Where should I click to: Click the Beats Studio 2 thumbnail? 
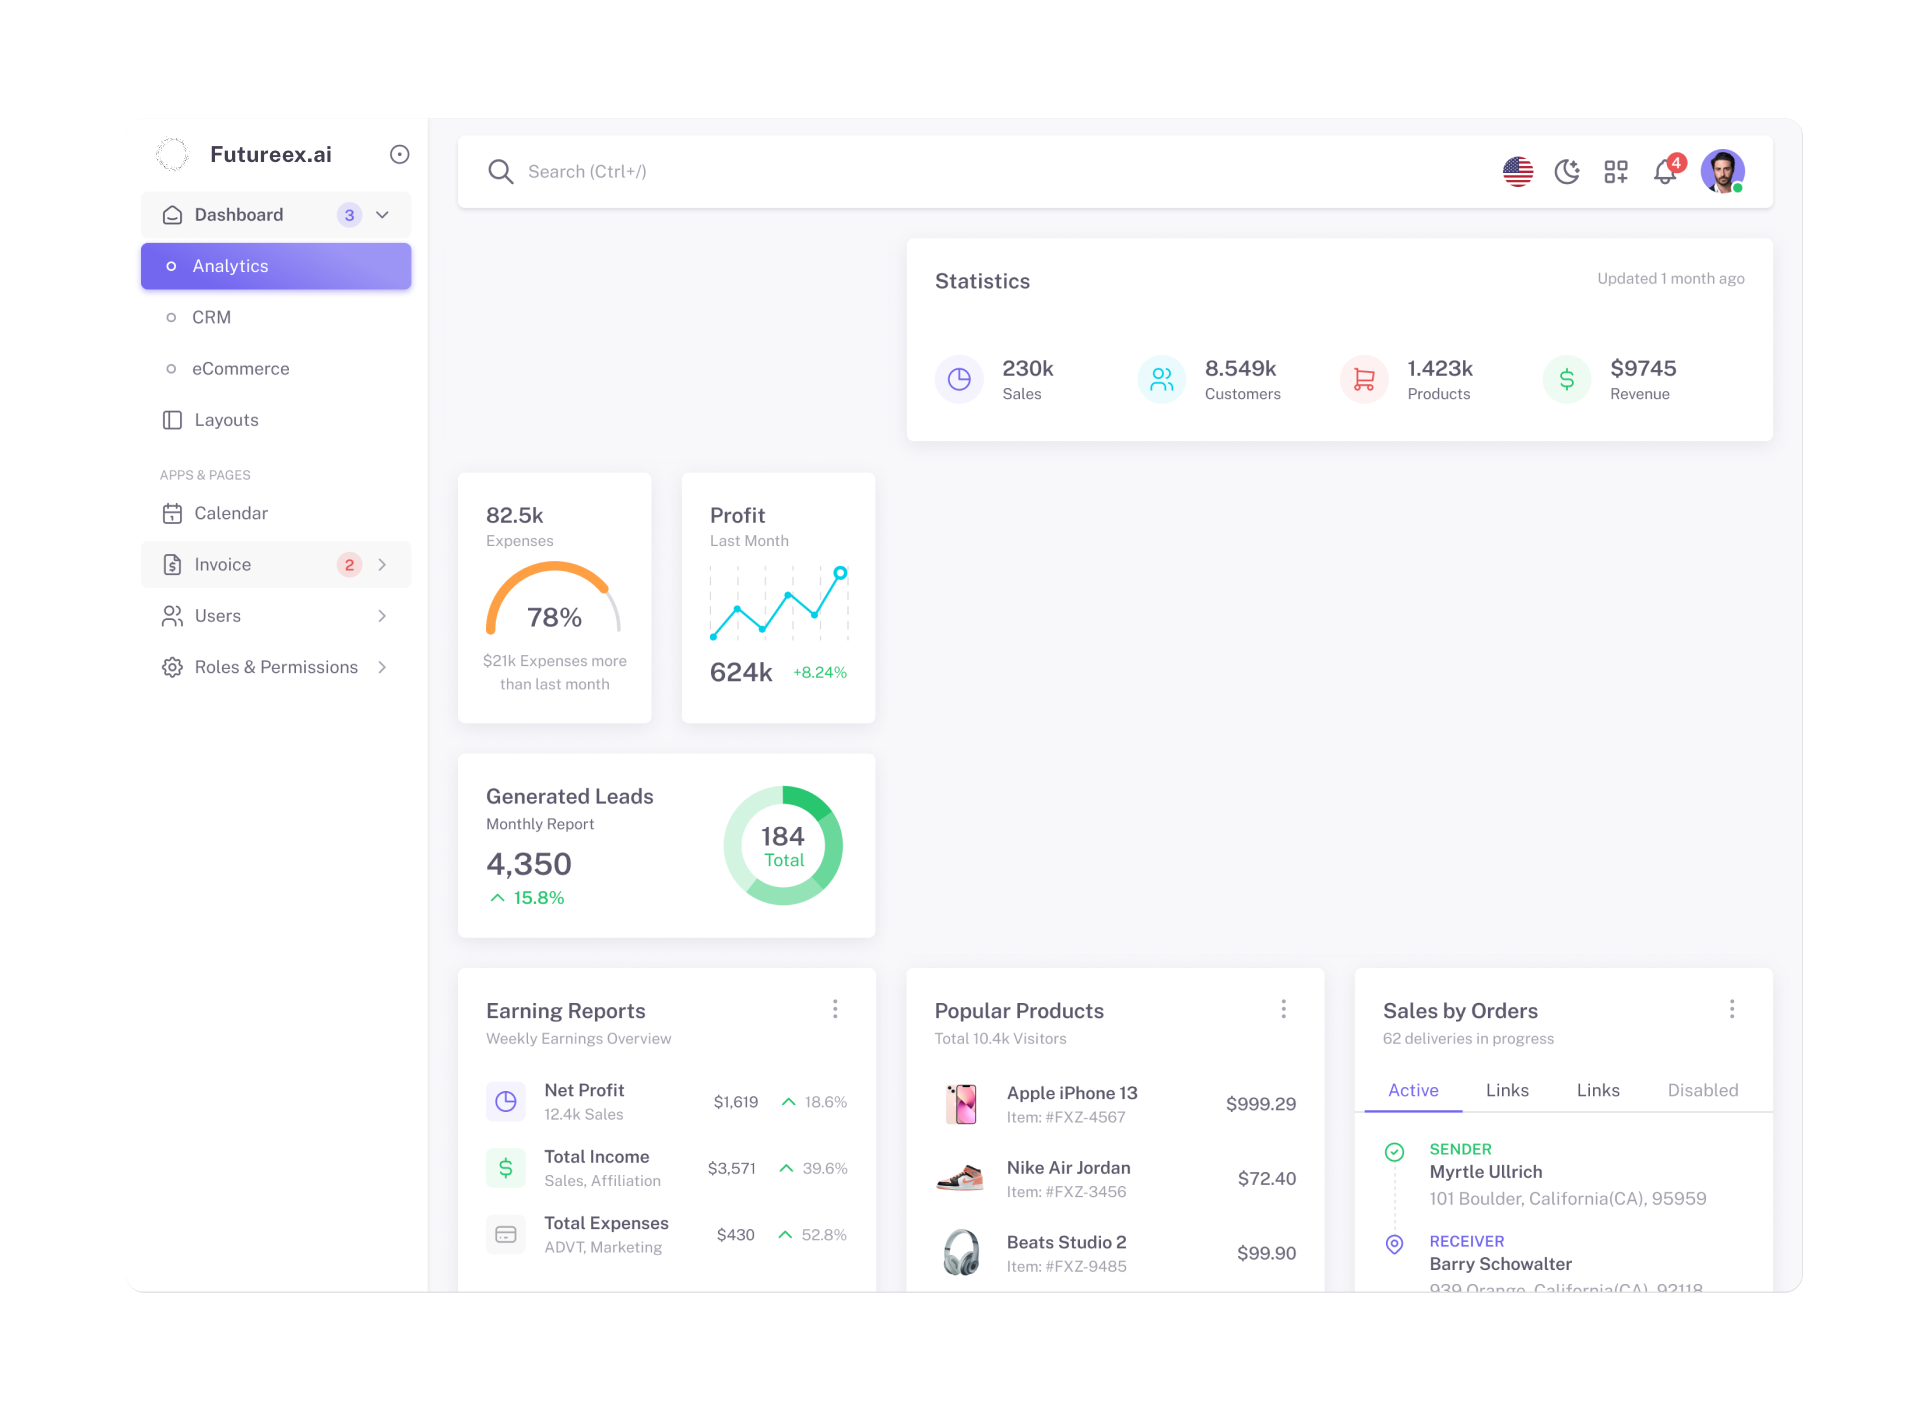tap(961, 1252)
